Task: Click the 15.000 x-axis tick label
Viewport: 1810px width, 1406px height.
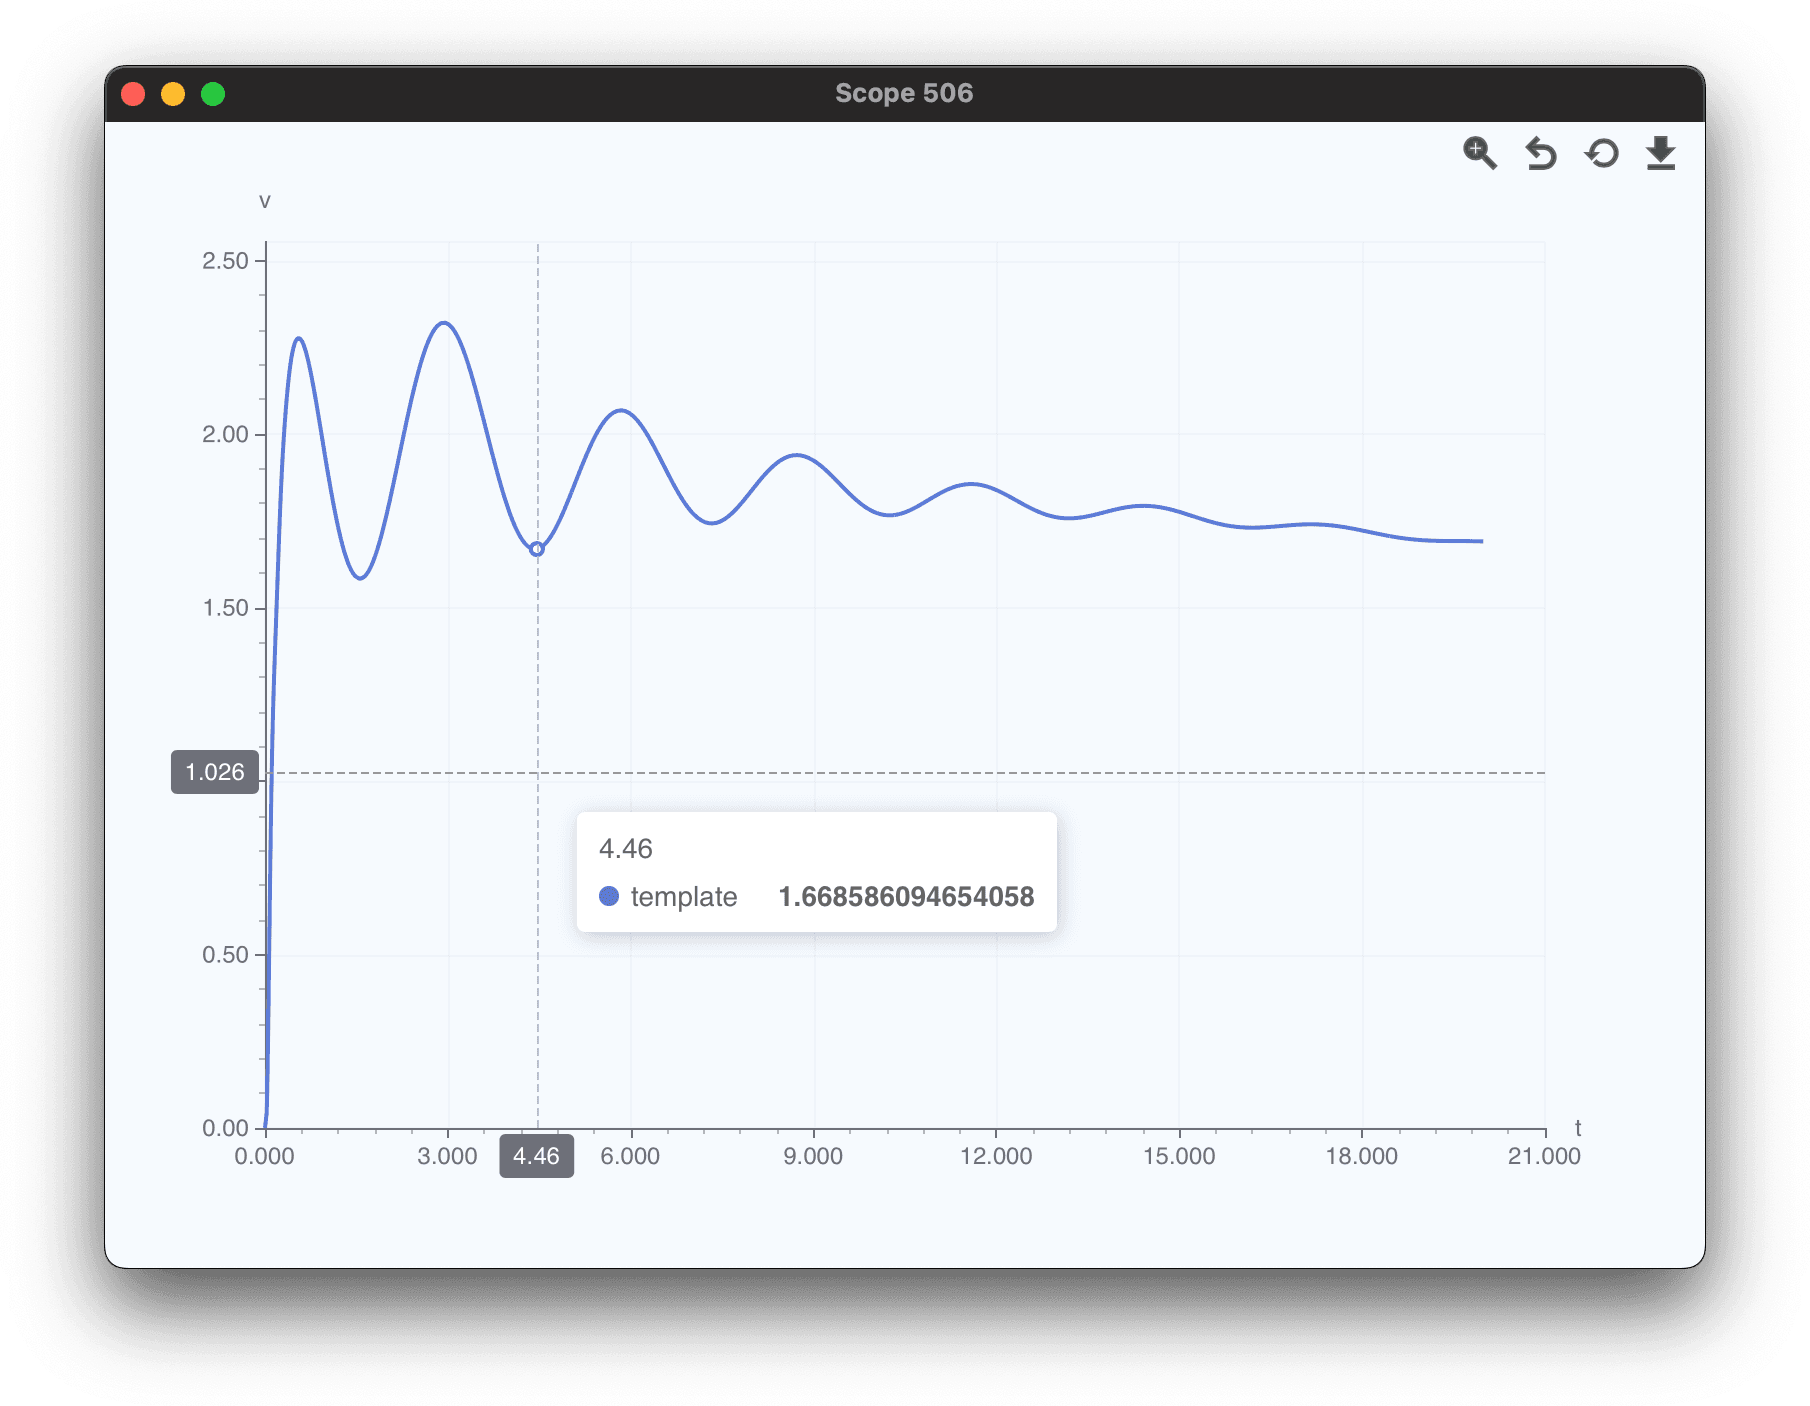Action: point(1178,1156)
